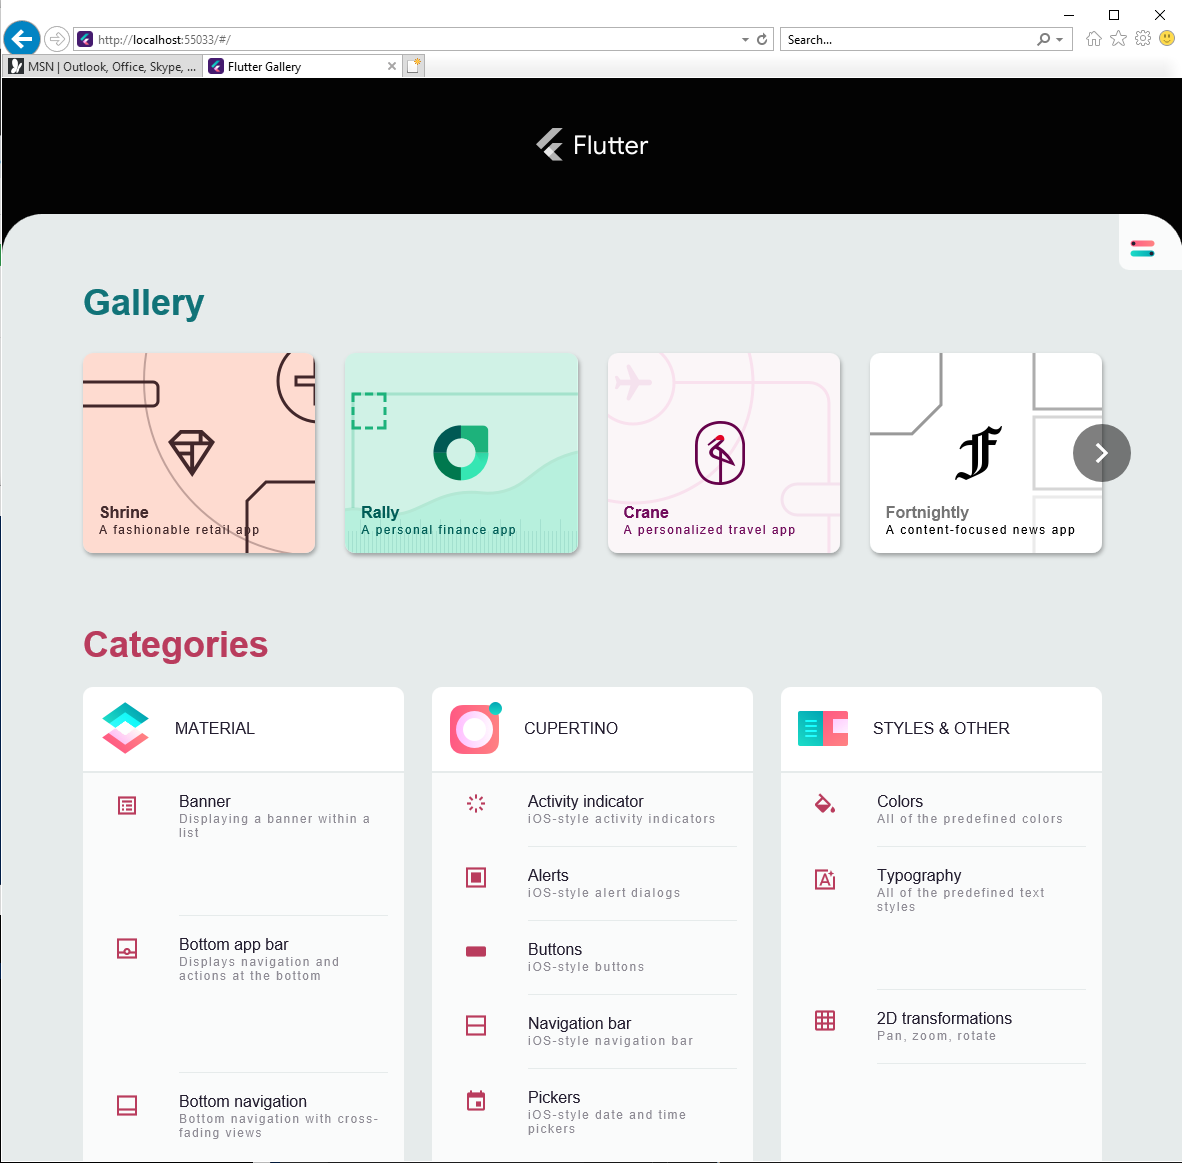Select the Flutter Gallery browser tab

point(302,66)
